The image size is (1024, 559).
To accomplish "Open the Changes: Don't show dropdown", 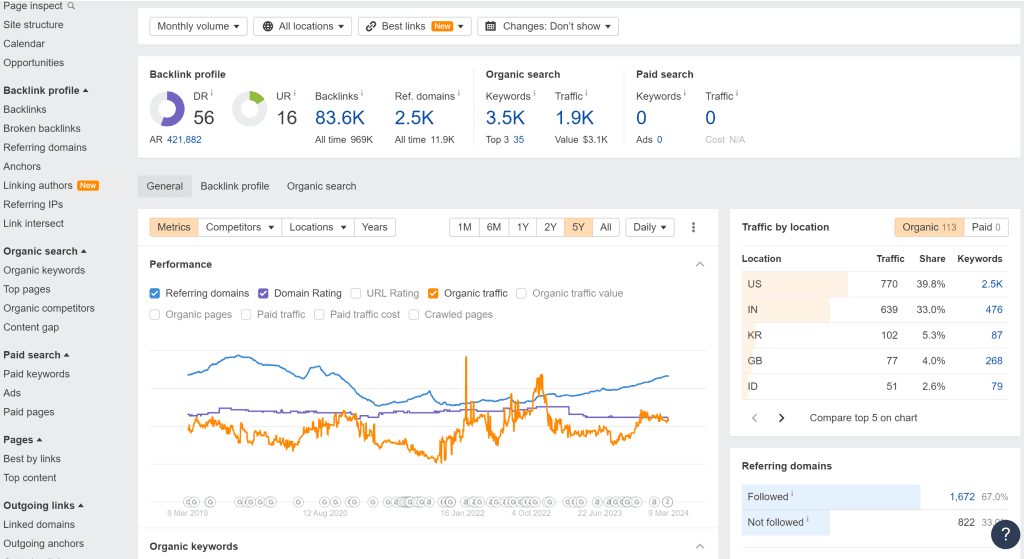I will [x=548, y=26].
